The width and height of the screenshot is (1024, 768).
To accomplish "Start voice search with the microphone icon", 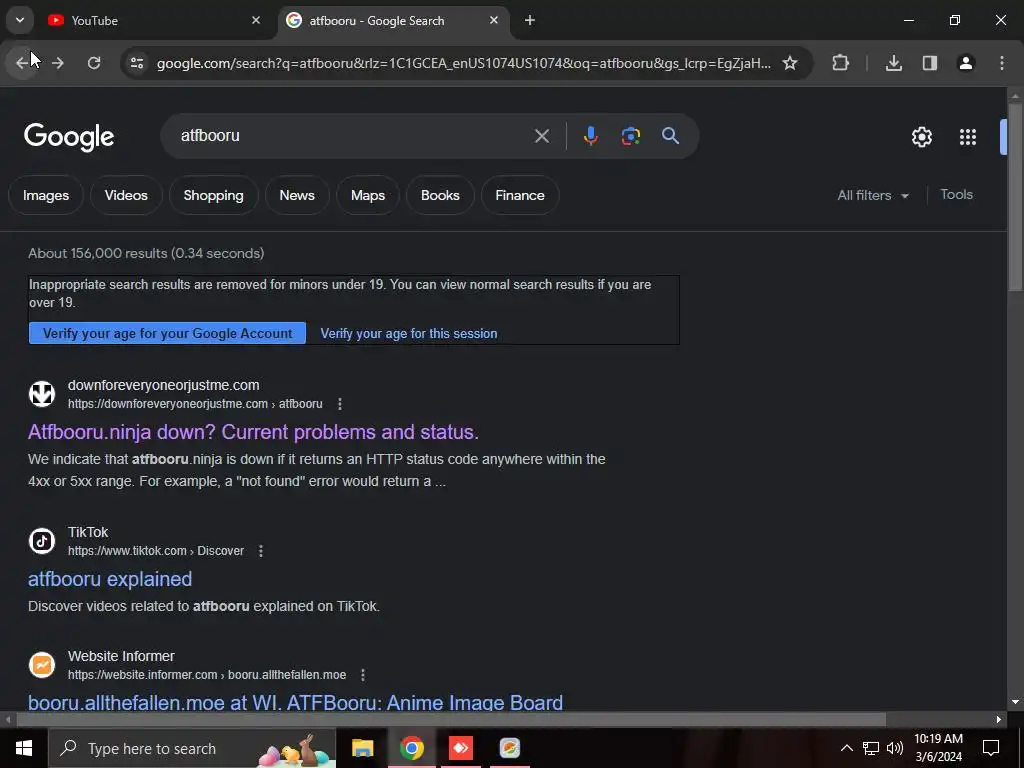I will coord(590,136).
